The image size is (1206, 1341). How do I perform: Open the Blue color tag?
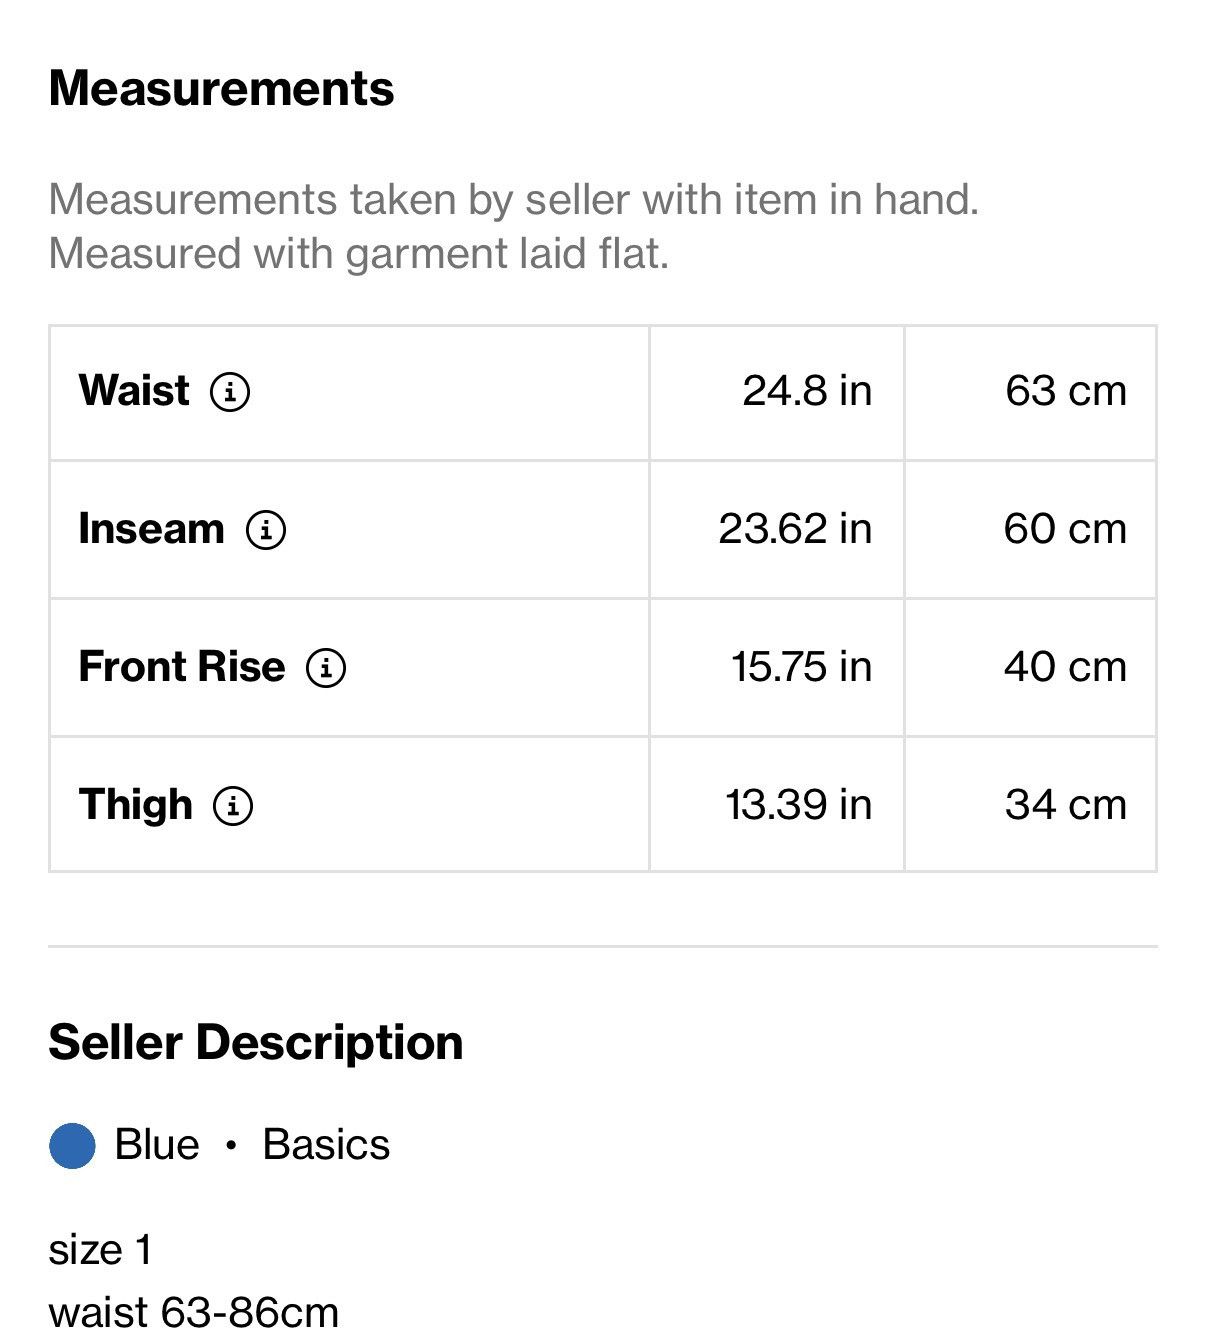tap(157, 1145)
